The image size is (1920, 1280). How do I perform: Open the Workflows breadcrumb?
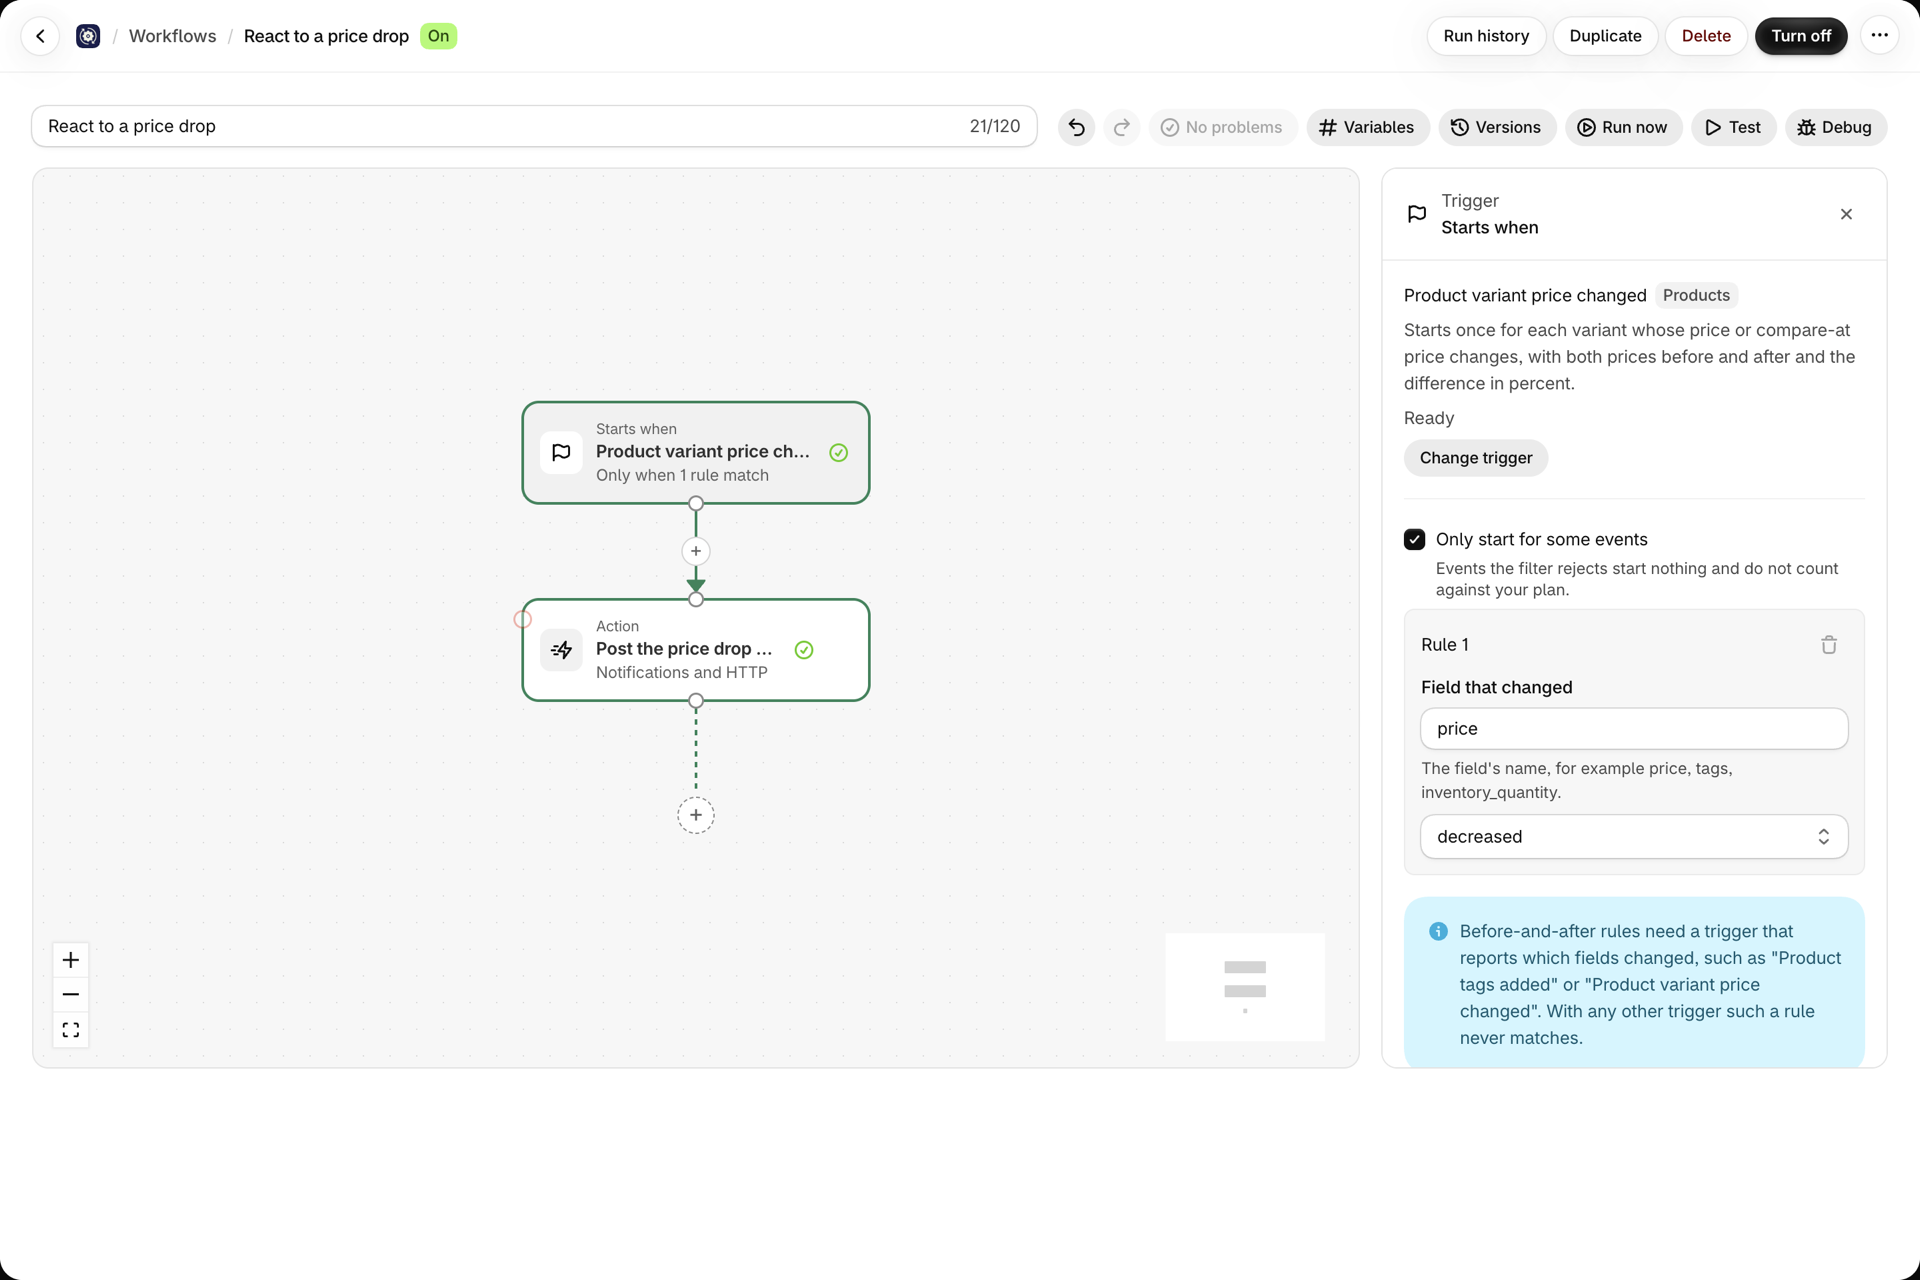coord(172,36)
